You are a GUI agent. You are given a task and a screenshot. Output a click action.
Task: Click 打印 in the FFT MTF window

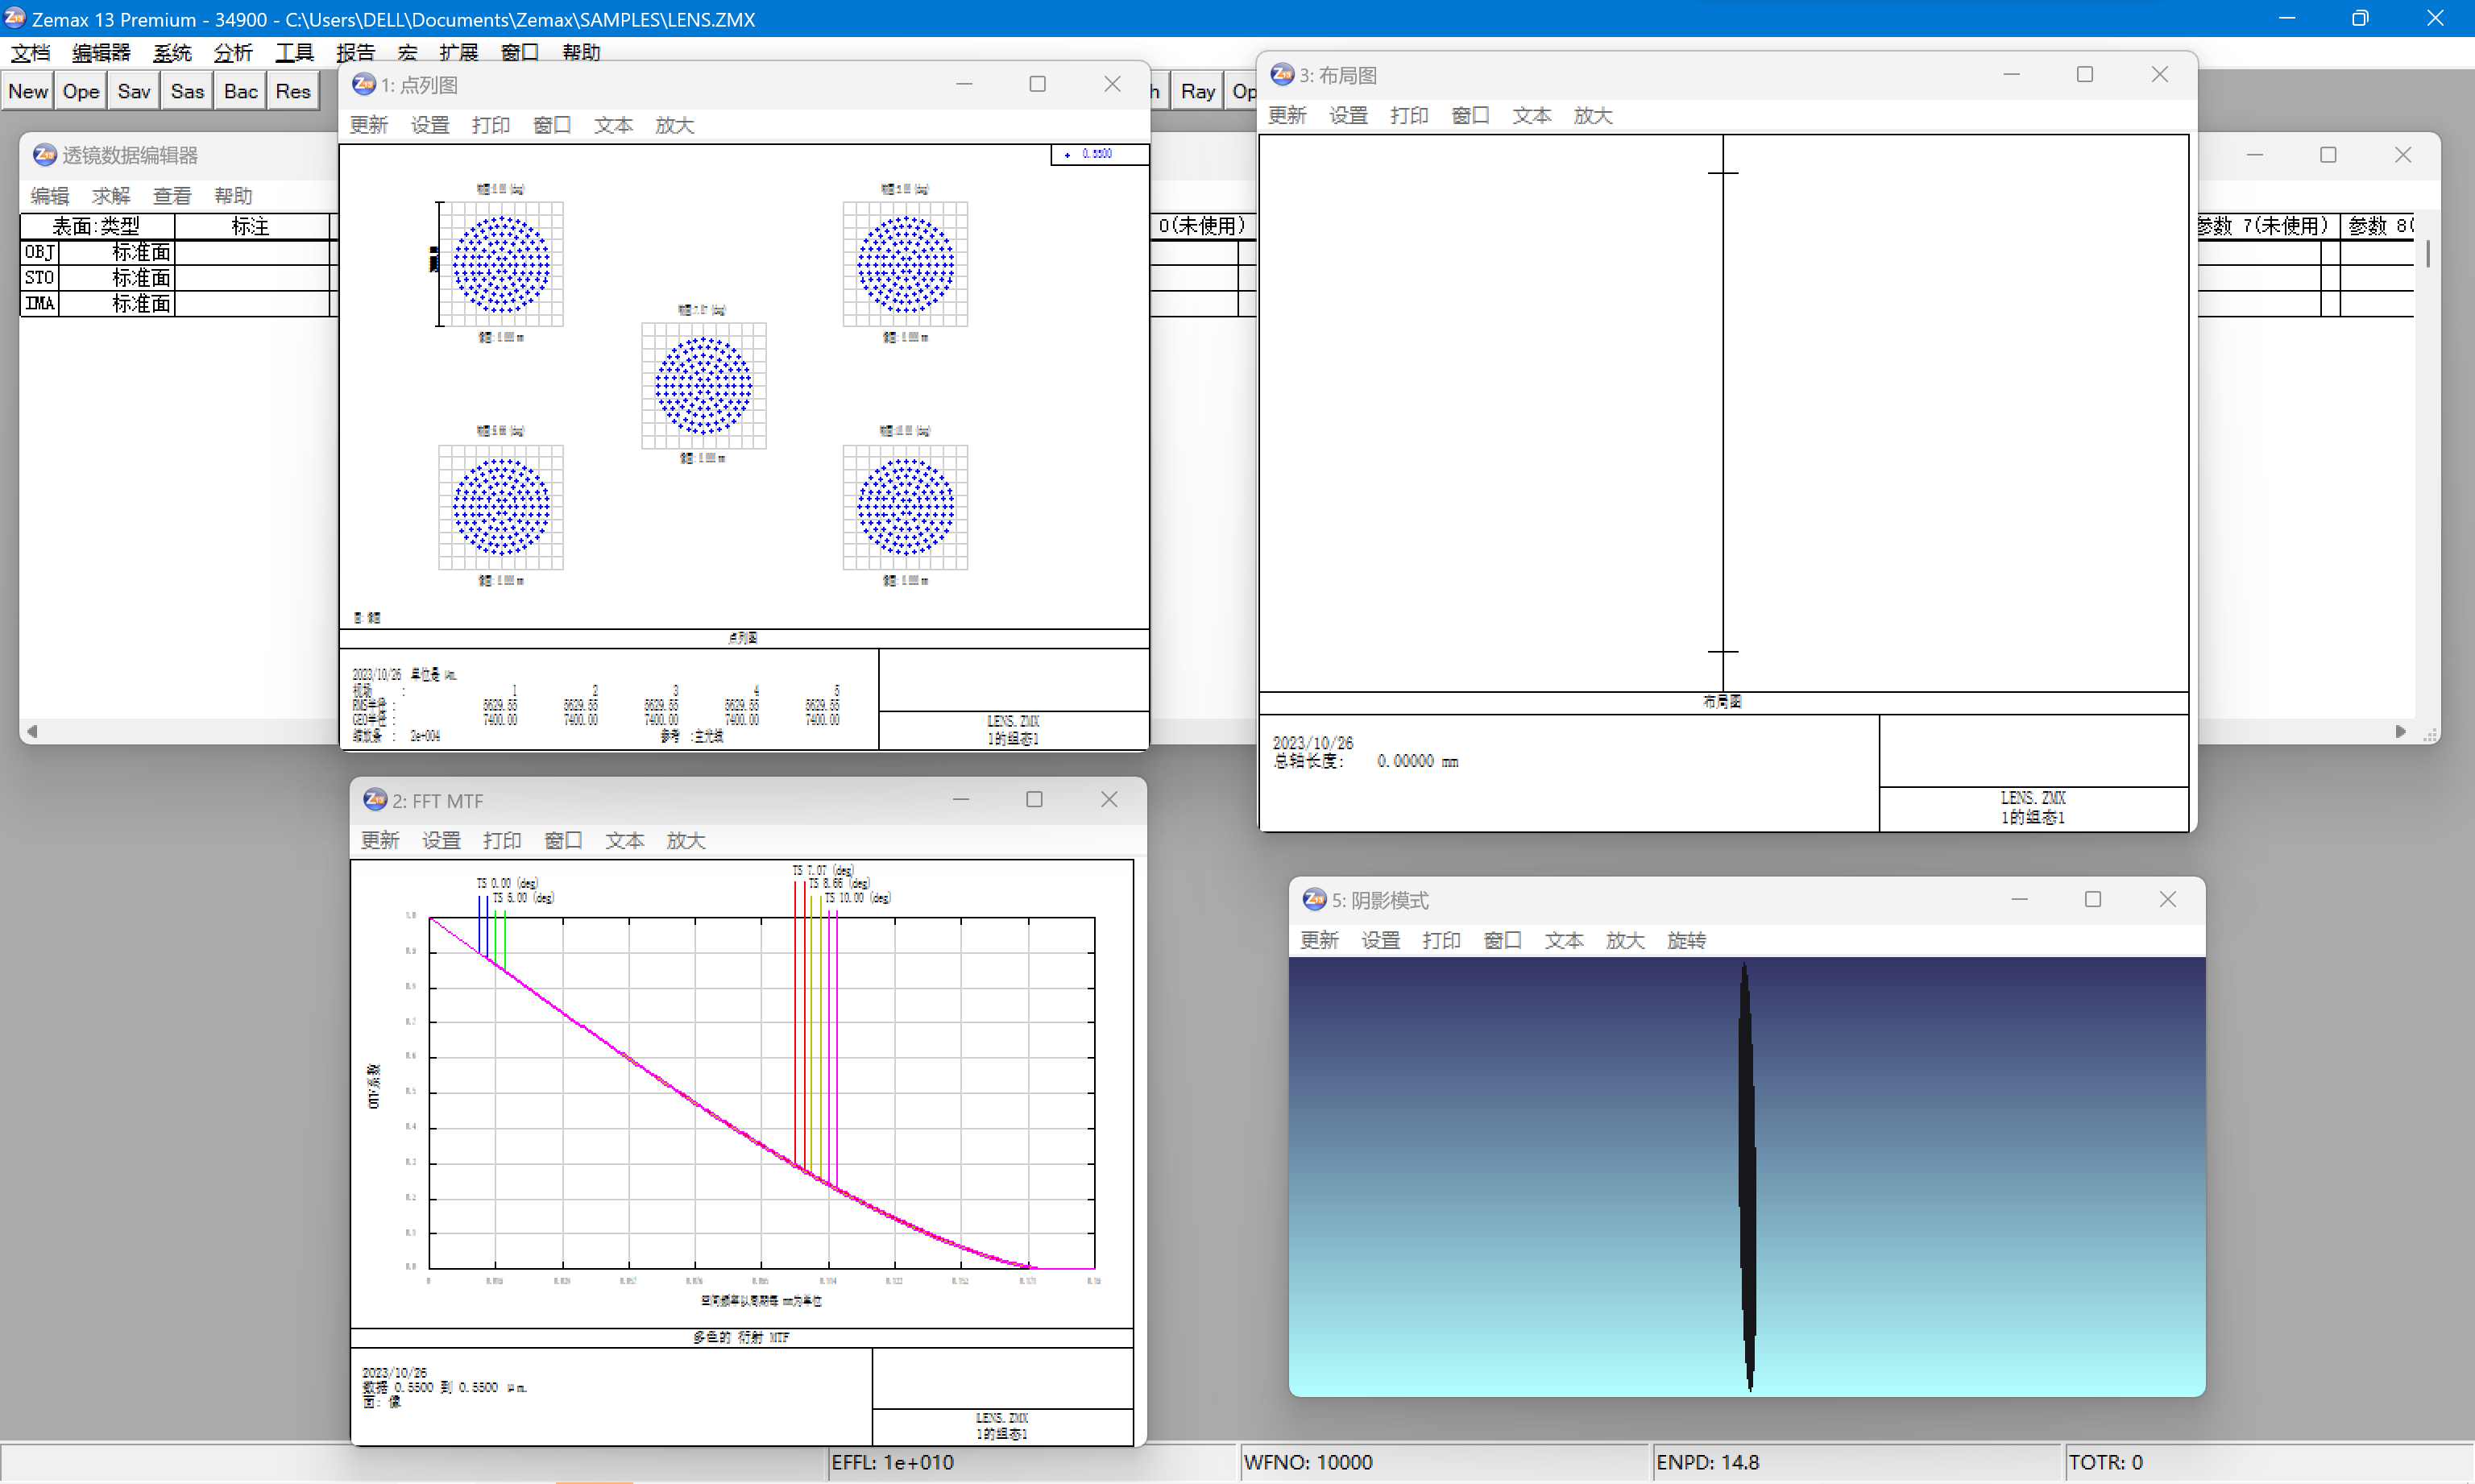pos(502,840)
